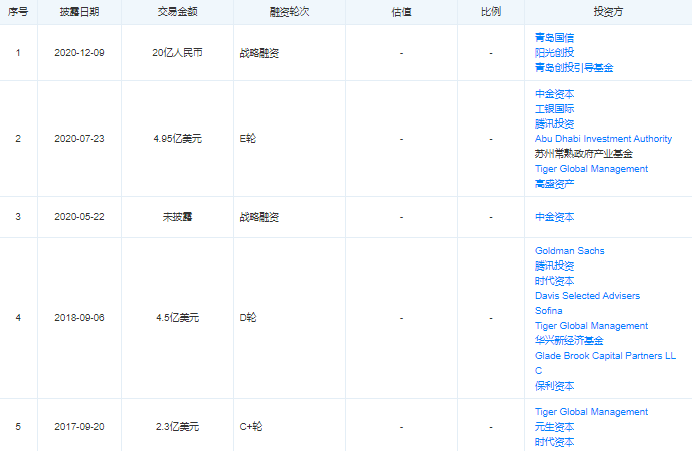Open the 华兴新经济基金 investor link
This screenshot has width=692, height=451.
point(569,341)
